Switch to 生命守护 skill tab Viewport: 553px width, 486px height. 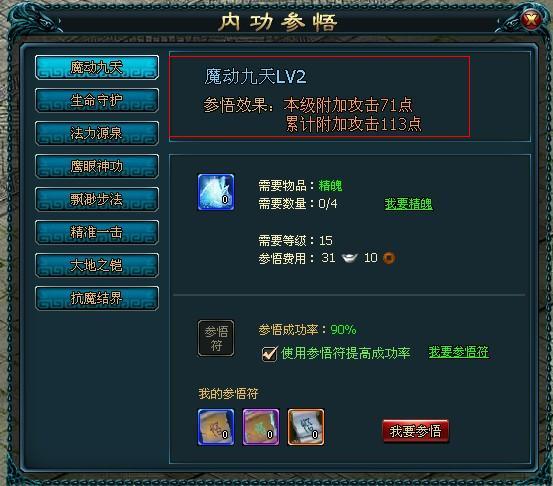tap(97, 100)
